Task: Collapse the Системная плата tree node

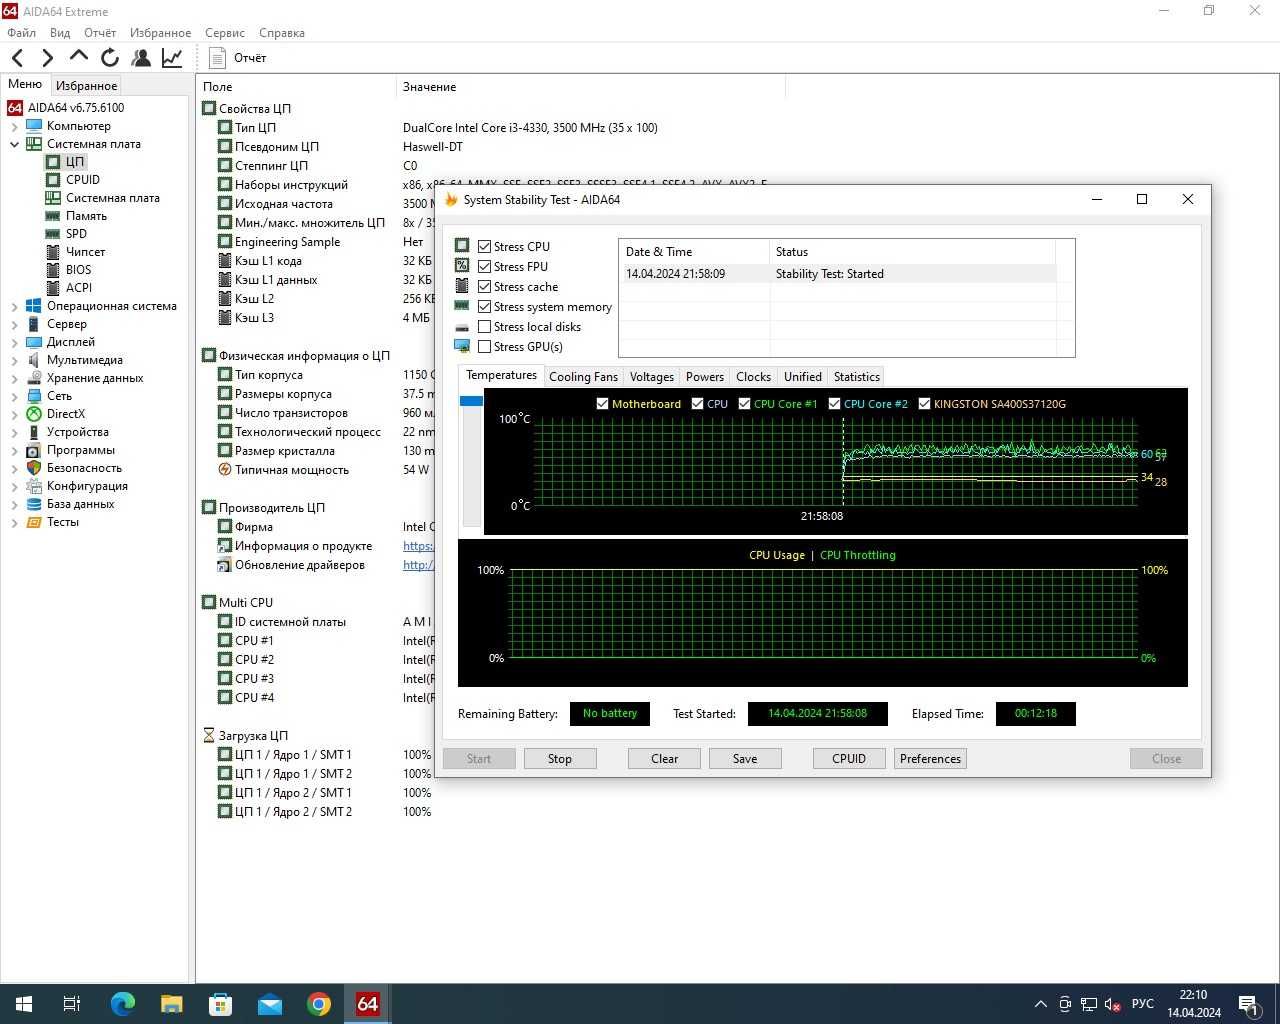Action: tap(14, 144)
